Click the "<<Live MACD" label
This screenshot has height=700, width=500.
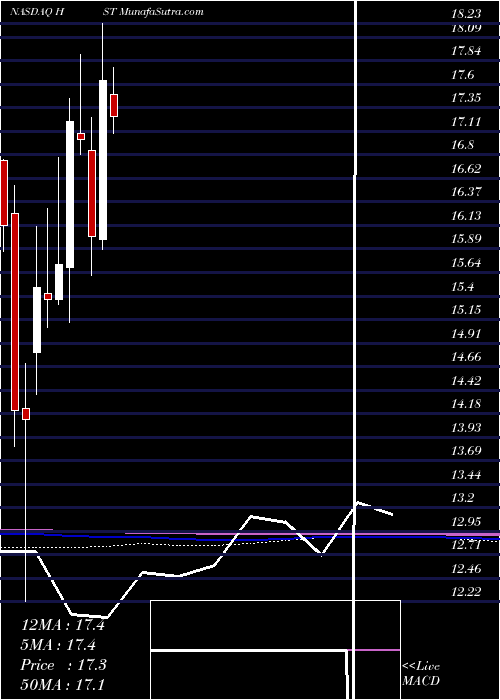coord(421,674)
